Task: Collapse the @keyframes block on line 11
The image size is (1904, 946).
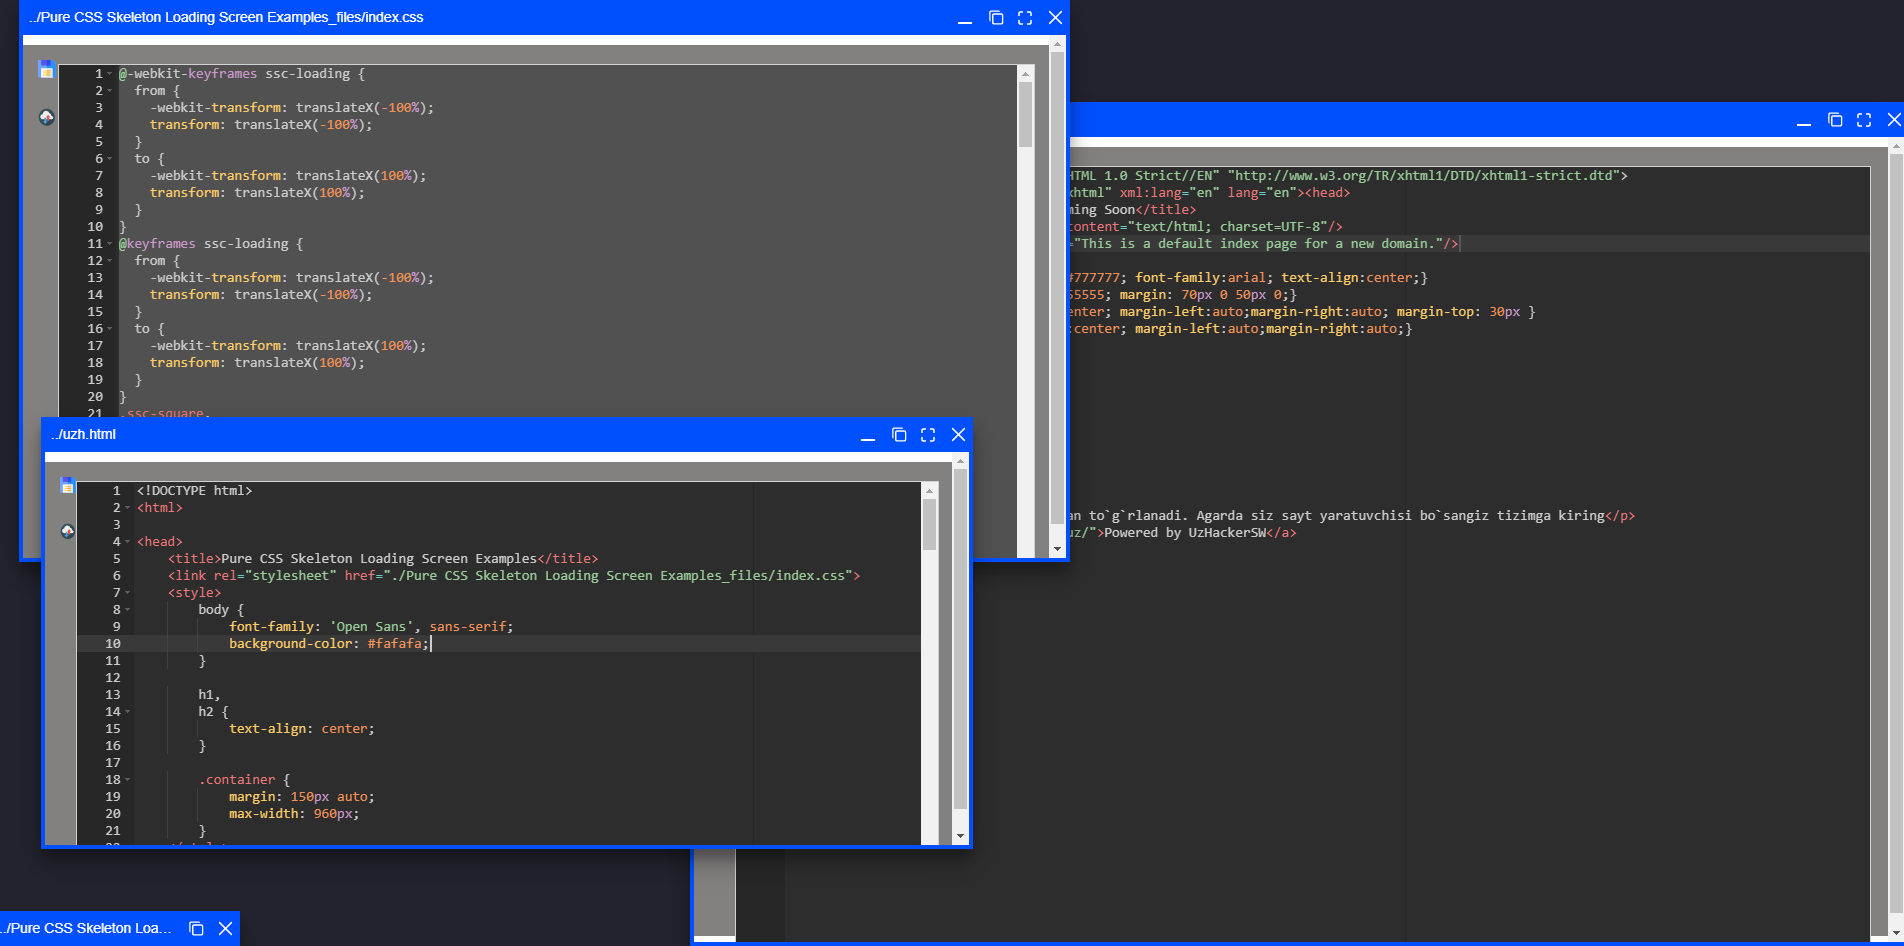Action: [110, 244]
